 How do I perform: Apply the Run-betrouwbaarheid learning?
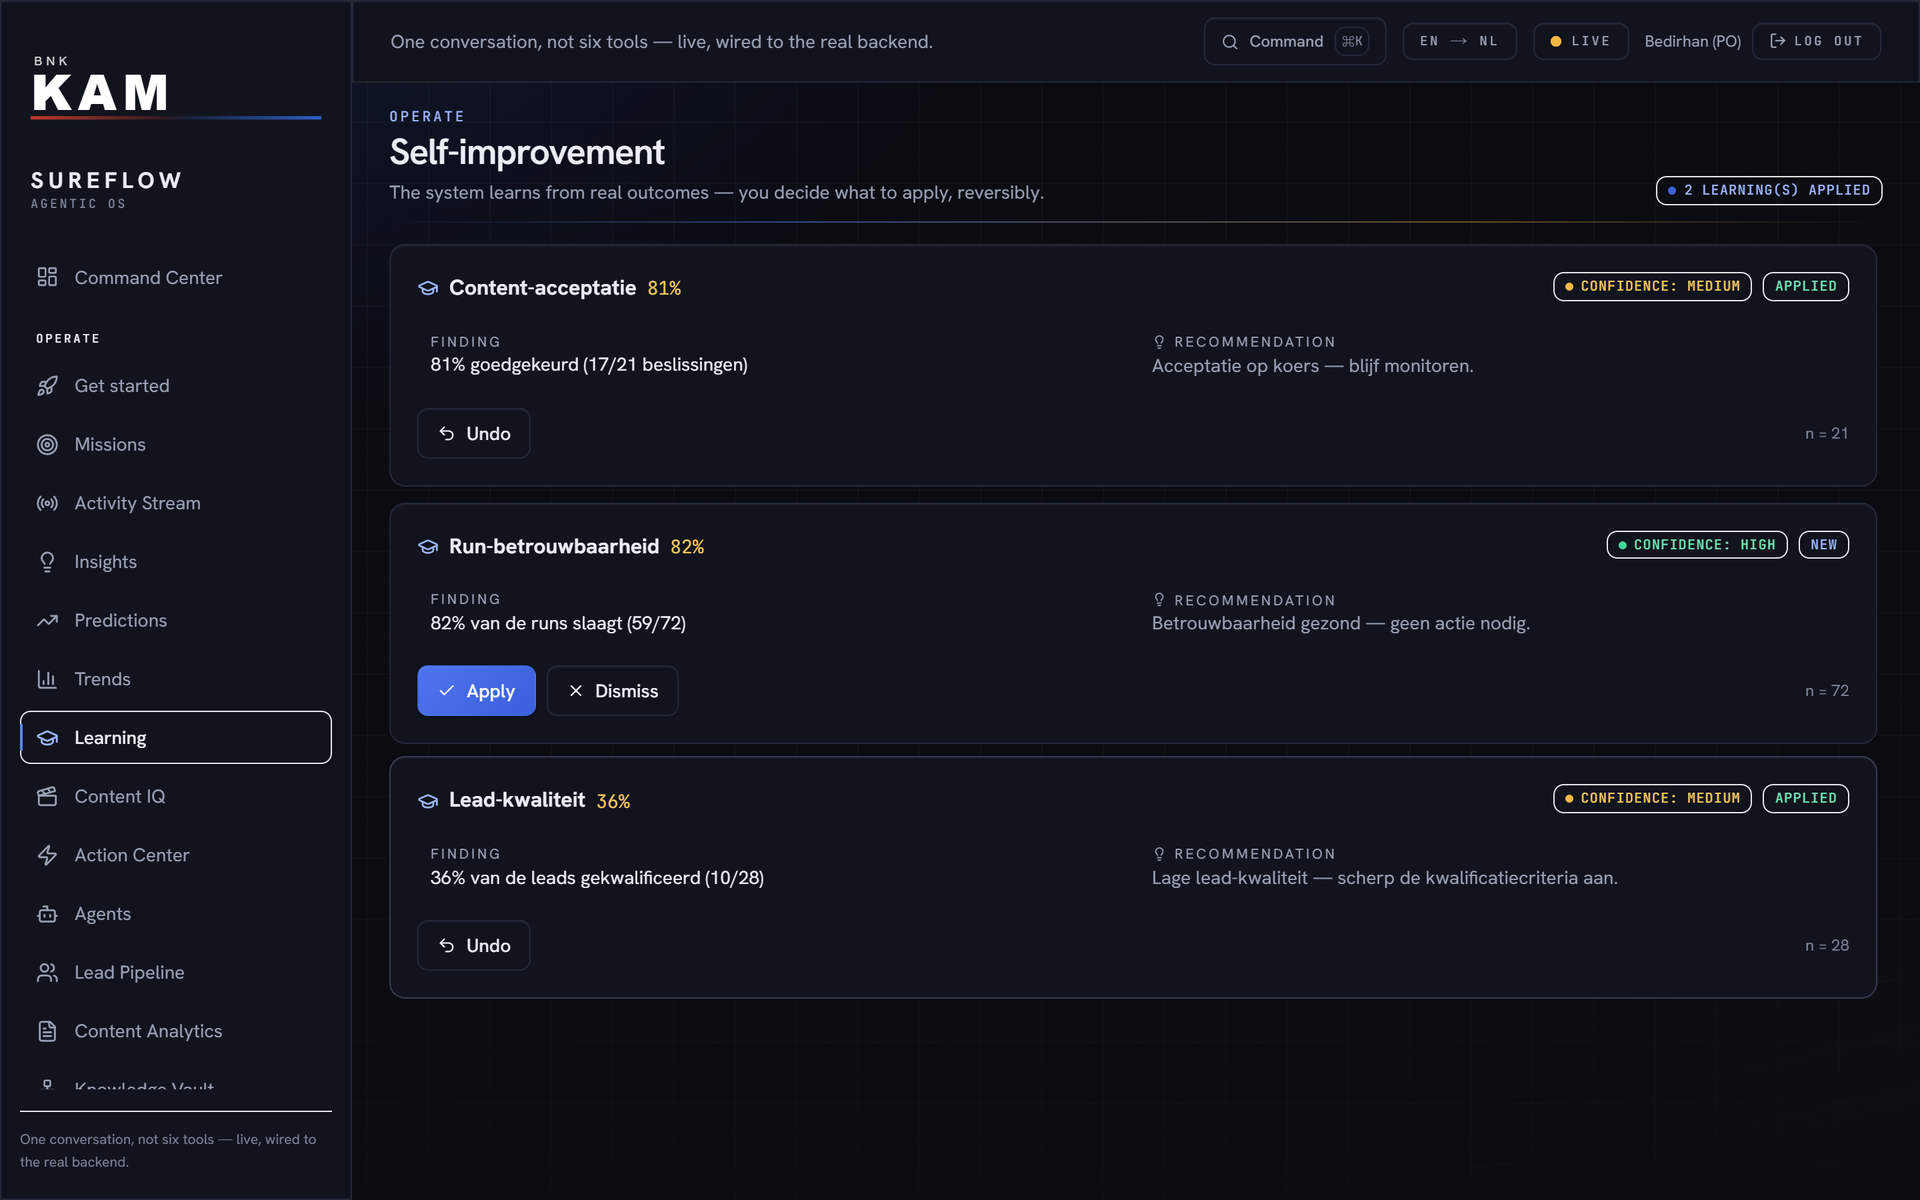476,691
